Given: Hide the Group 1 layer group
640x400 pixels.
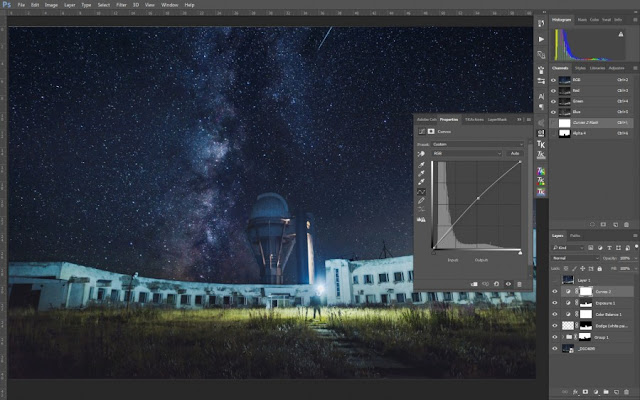Looking at the screenshot, I should 555,337.
